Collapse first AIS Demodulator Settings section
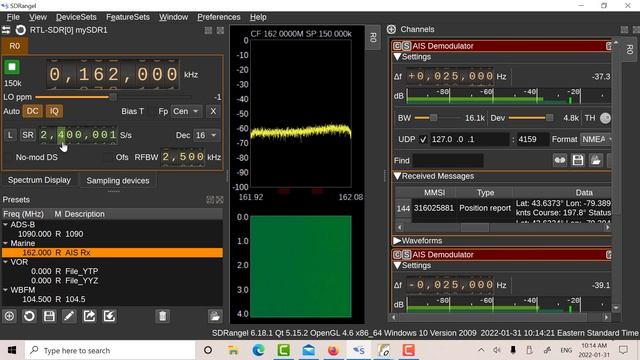This screenshot has height=360, width=640. click(397, 57)
